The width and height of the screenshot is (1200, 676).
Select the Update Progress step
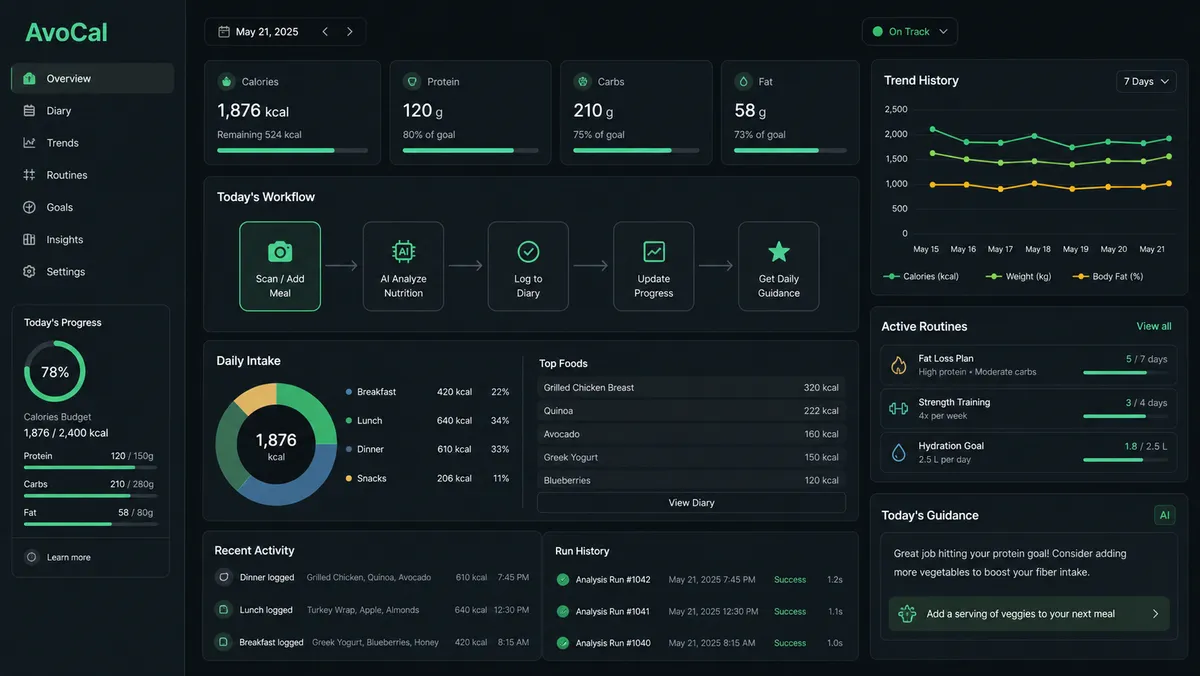[653, 266]
